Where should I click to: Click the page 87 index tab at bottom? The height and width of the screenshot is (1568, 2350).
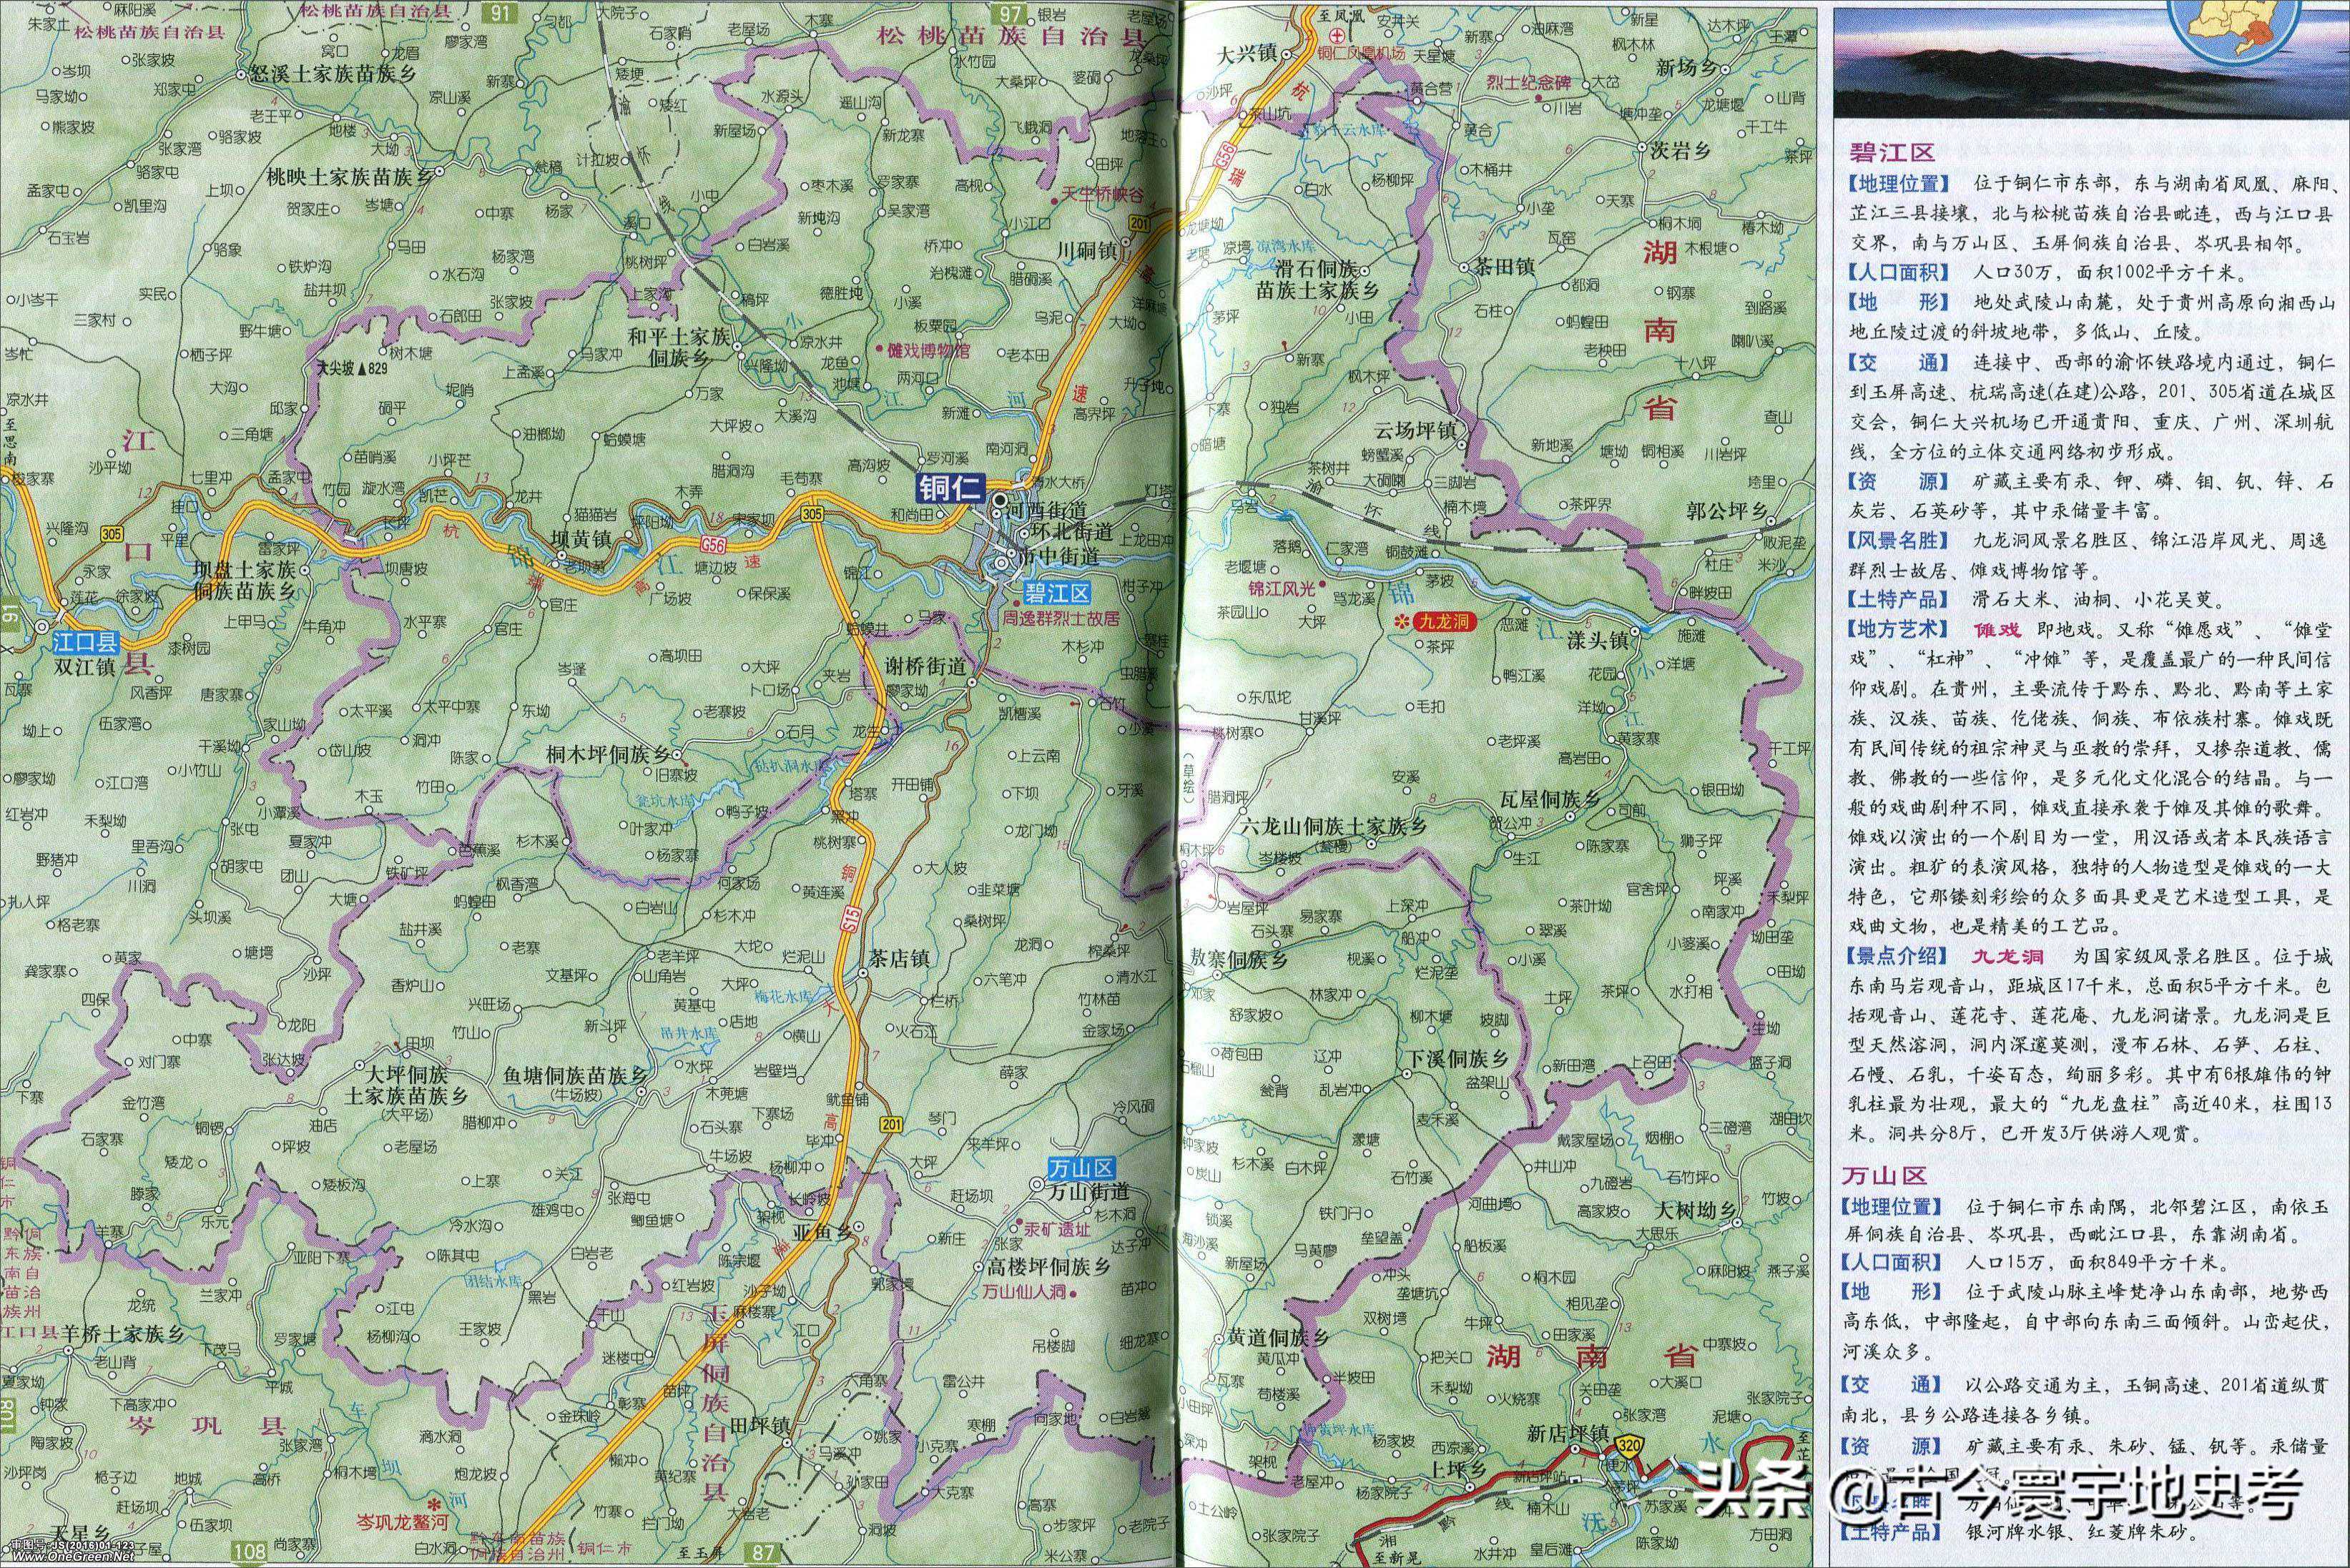click(764, 1553)
